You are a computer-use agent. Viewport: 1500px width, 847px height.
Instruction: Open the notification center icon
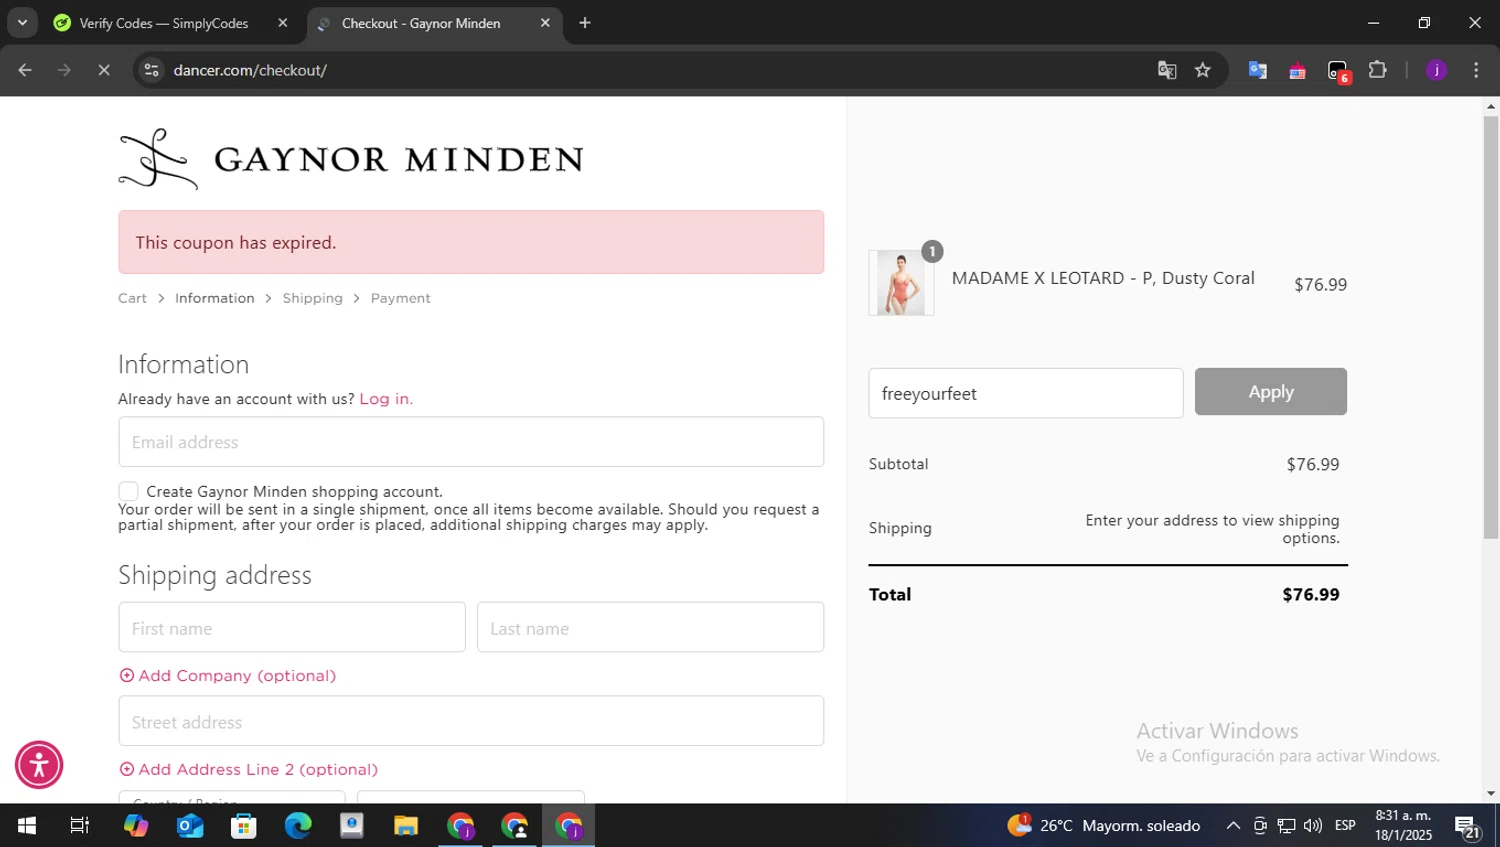pos(1468,827)
